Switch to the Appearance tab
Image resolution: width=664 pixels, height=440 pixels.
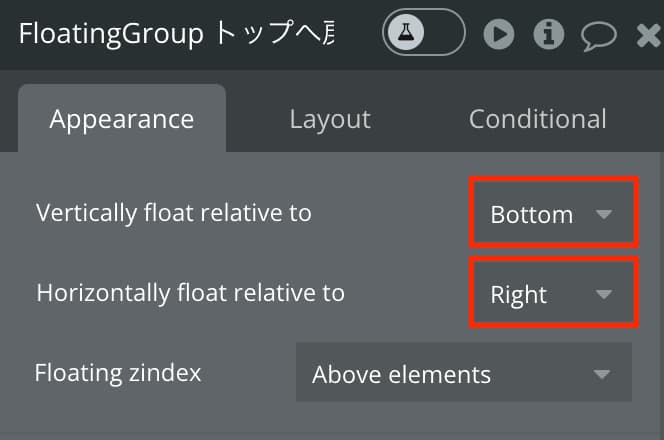click(x=122, y=119)
